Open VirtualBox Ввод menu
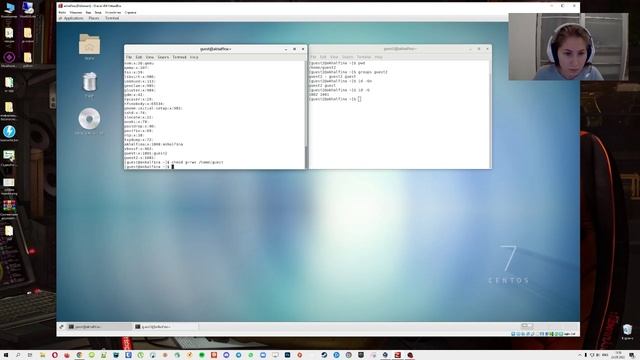Image resolution: width=640 pixels, height=360 pixels. [98, 12]
